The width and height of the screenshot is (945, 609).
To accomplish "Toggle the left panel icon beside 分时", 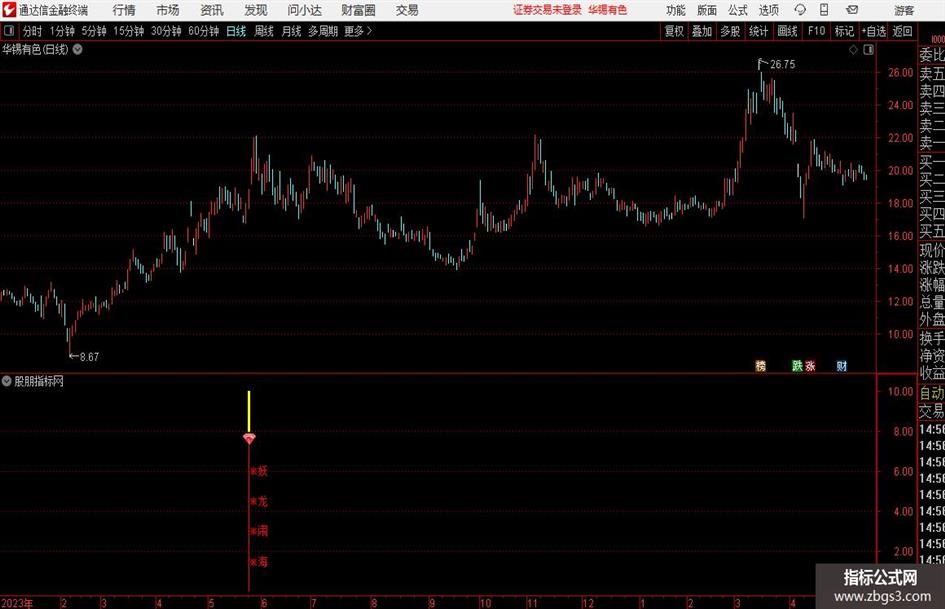I will 9,31.
